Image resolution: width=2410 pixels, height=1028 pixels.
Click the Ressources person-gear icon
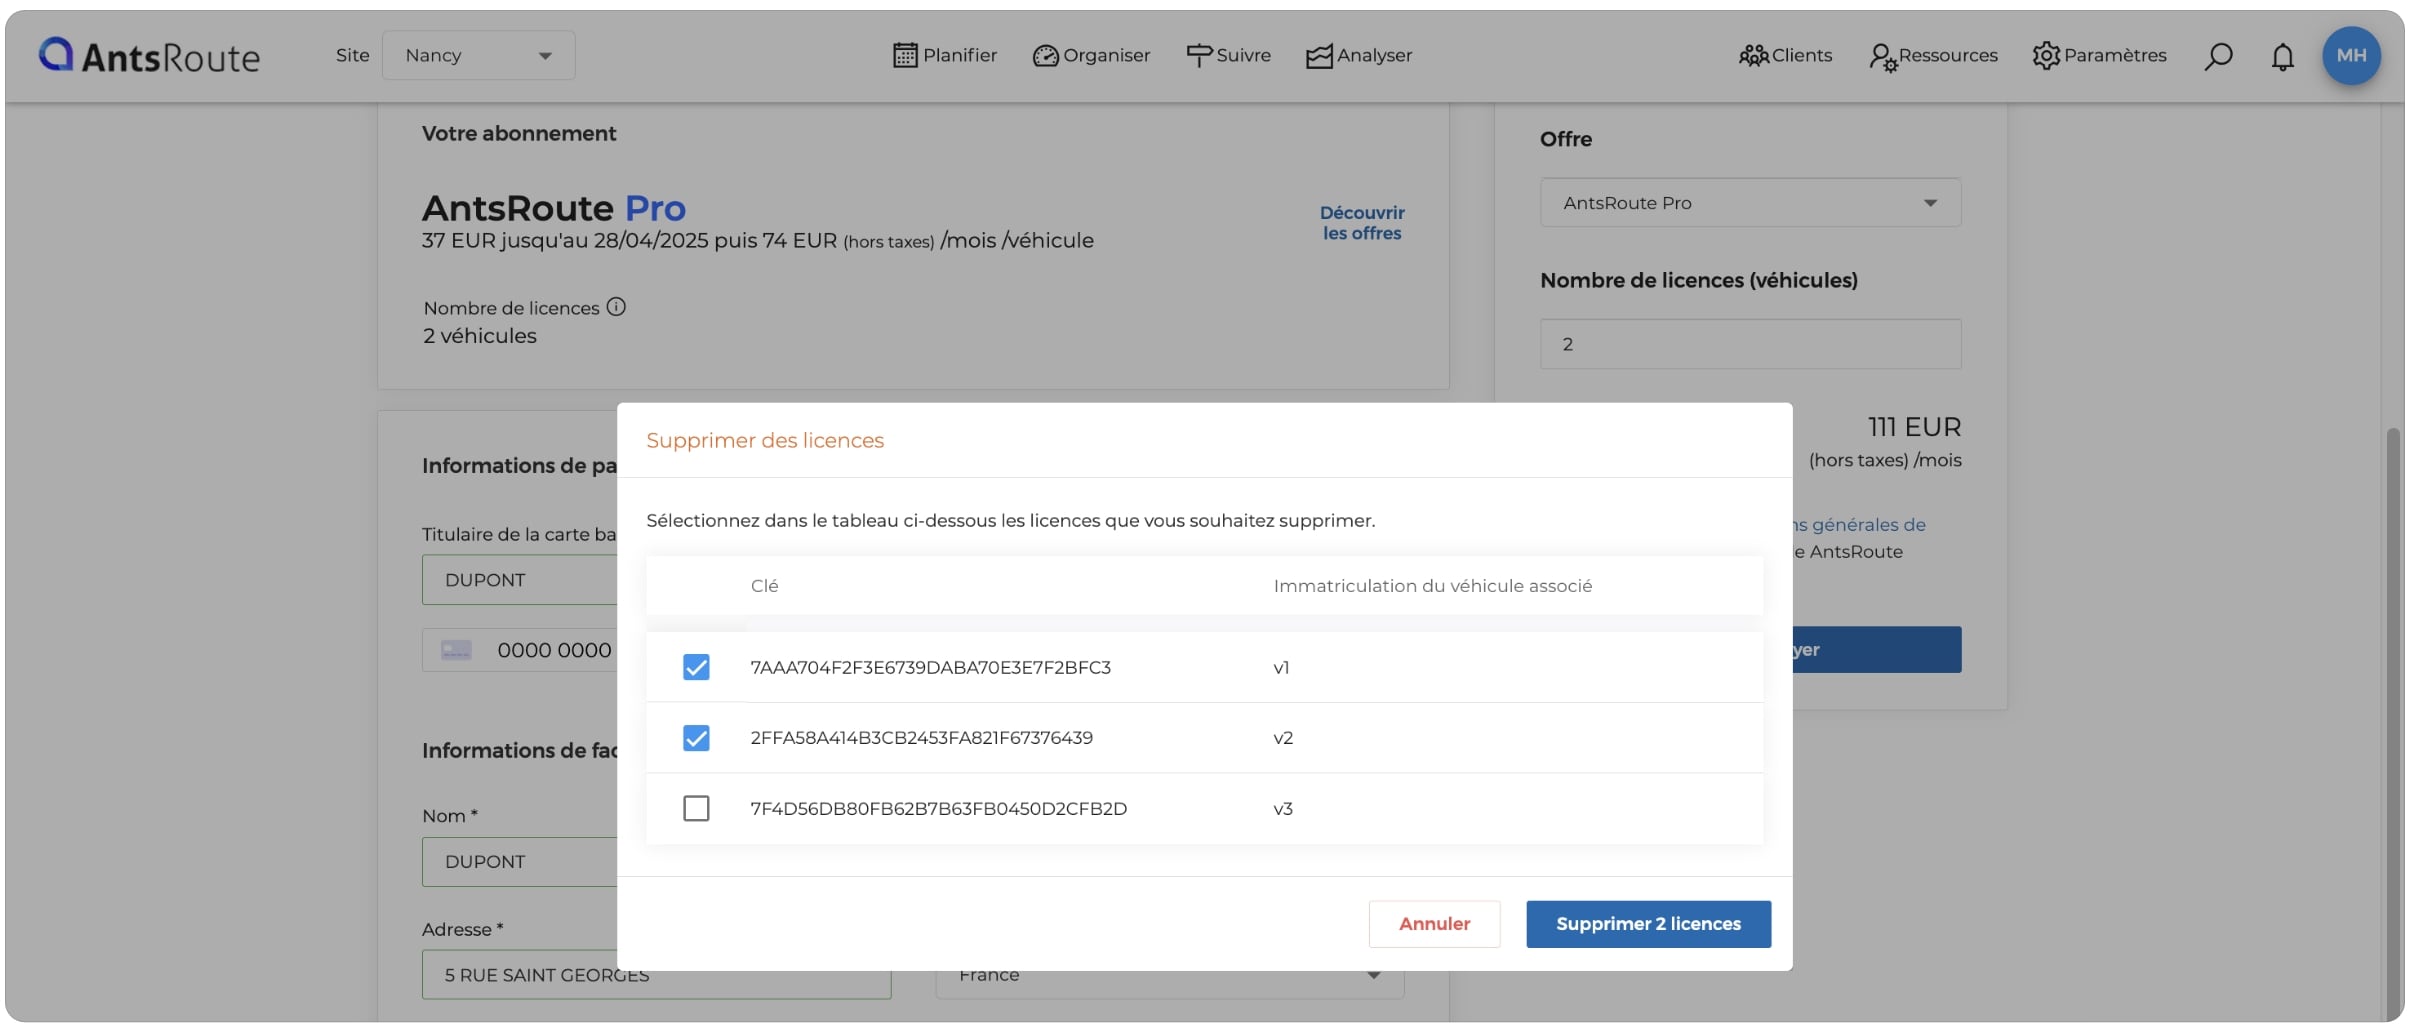pos(1883,57)
